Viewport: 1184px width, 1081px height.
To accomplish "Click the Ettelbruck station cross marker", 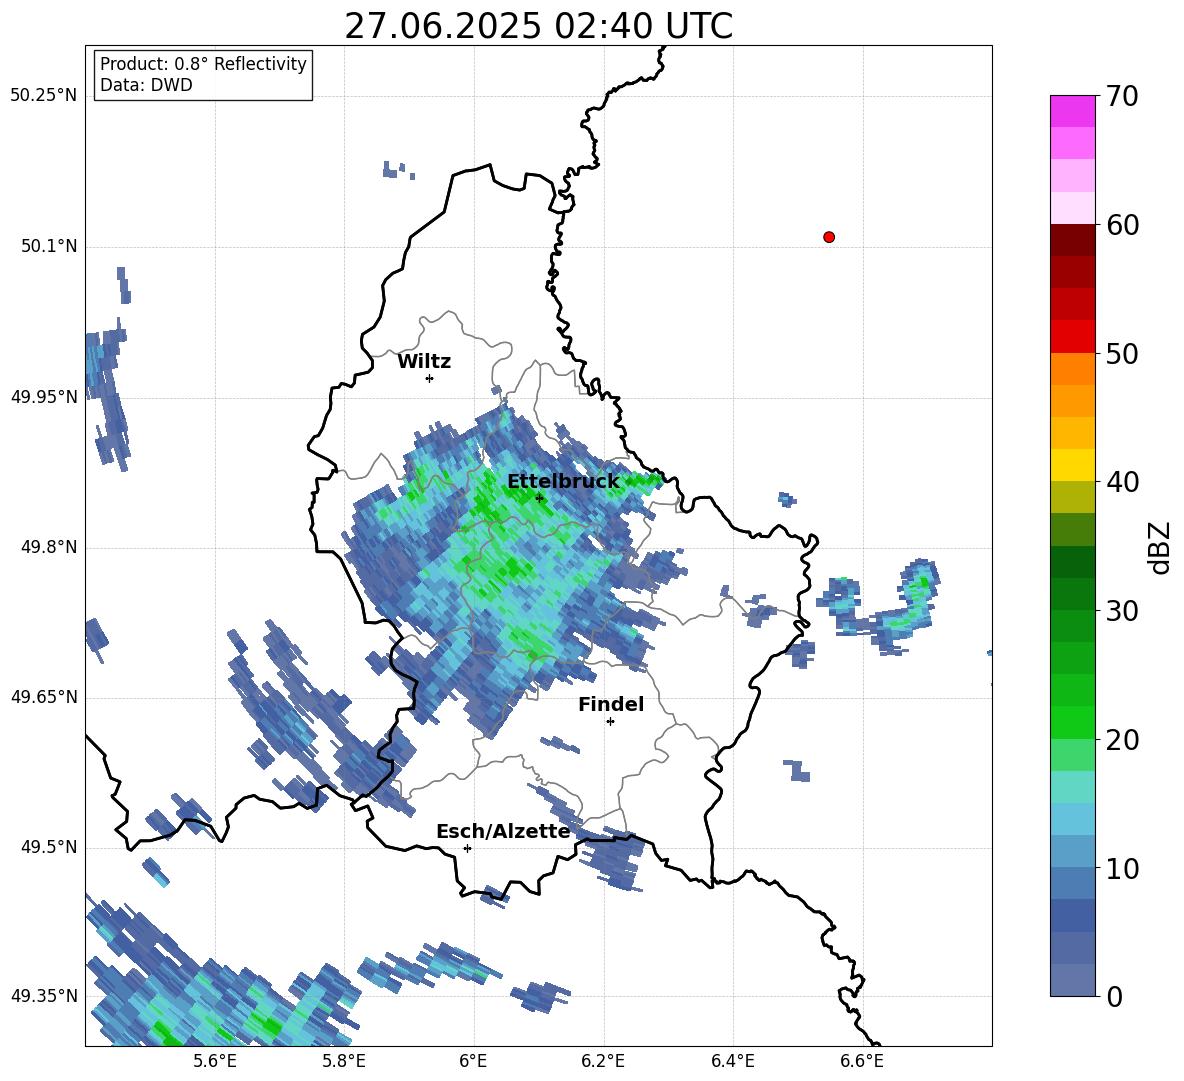I will click(538, 498).
